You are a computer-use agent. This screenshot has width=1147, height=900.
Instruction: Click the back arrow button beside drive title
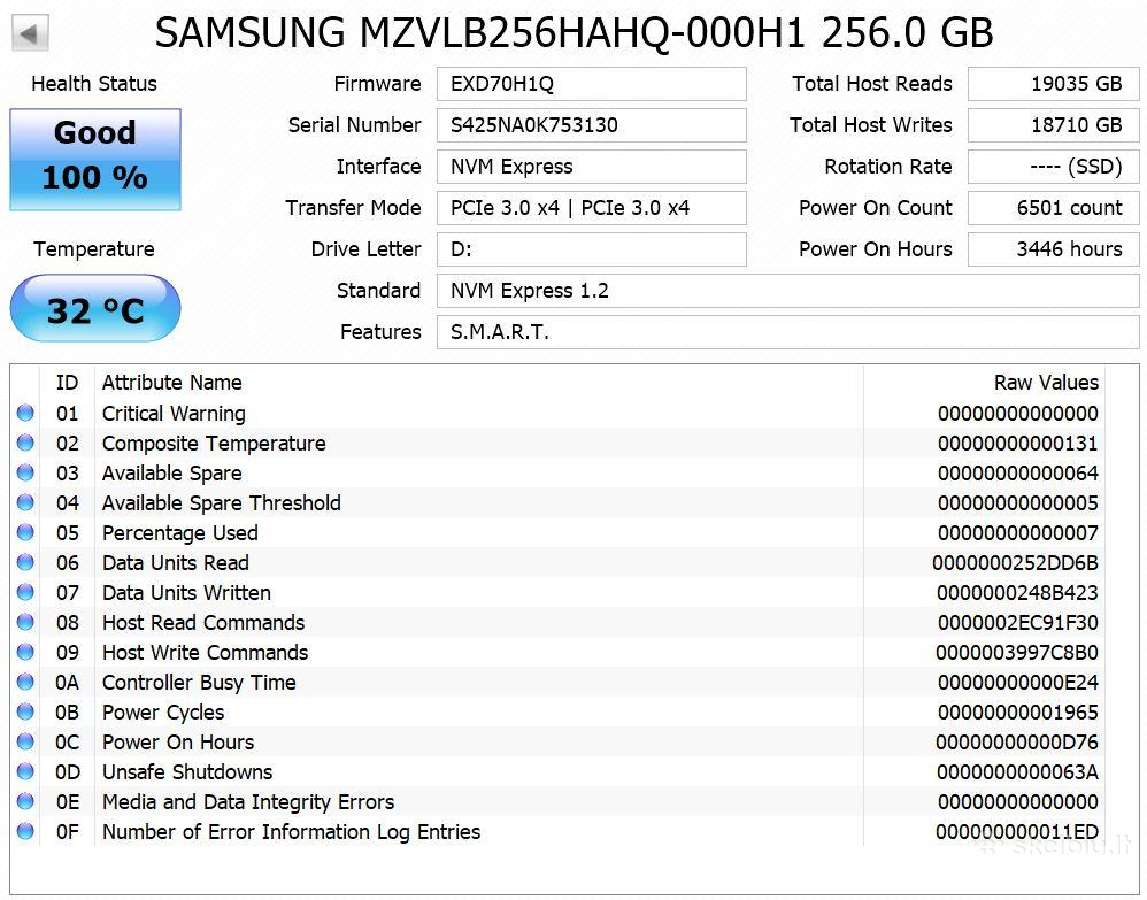coord(30,34)
